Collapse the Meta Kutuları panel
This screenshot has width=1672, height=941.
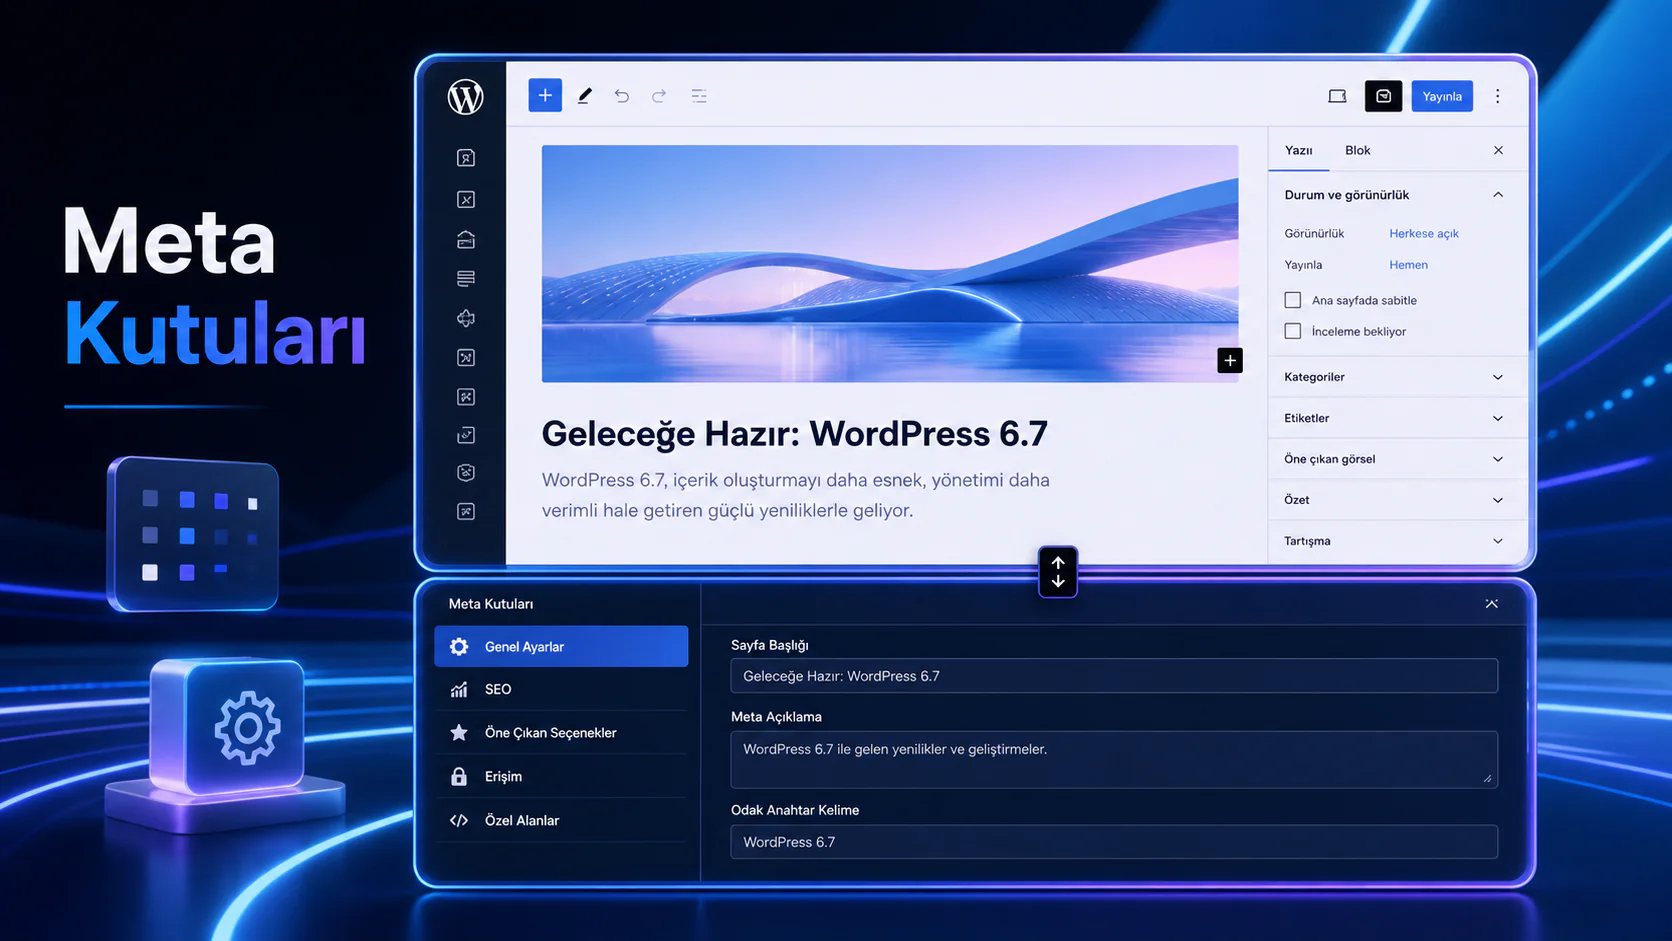tap(1491, 604)
